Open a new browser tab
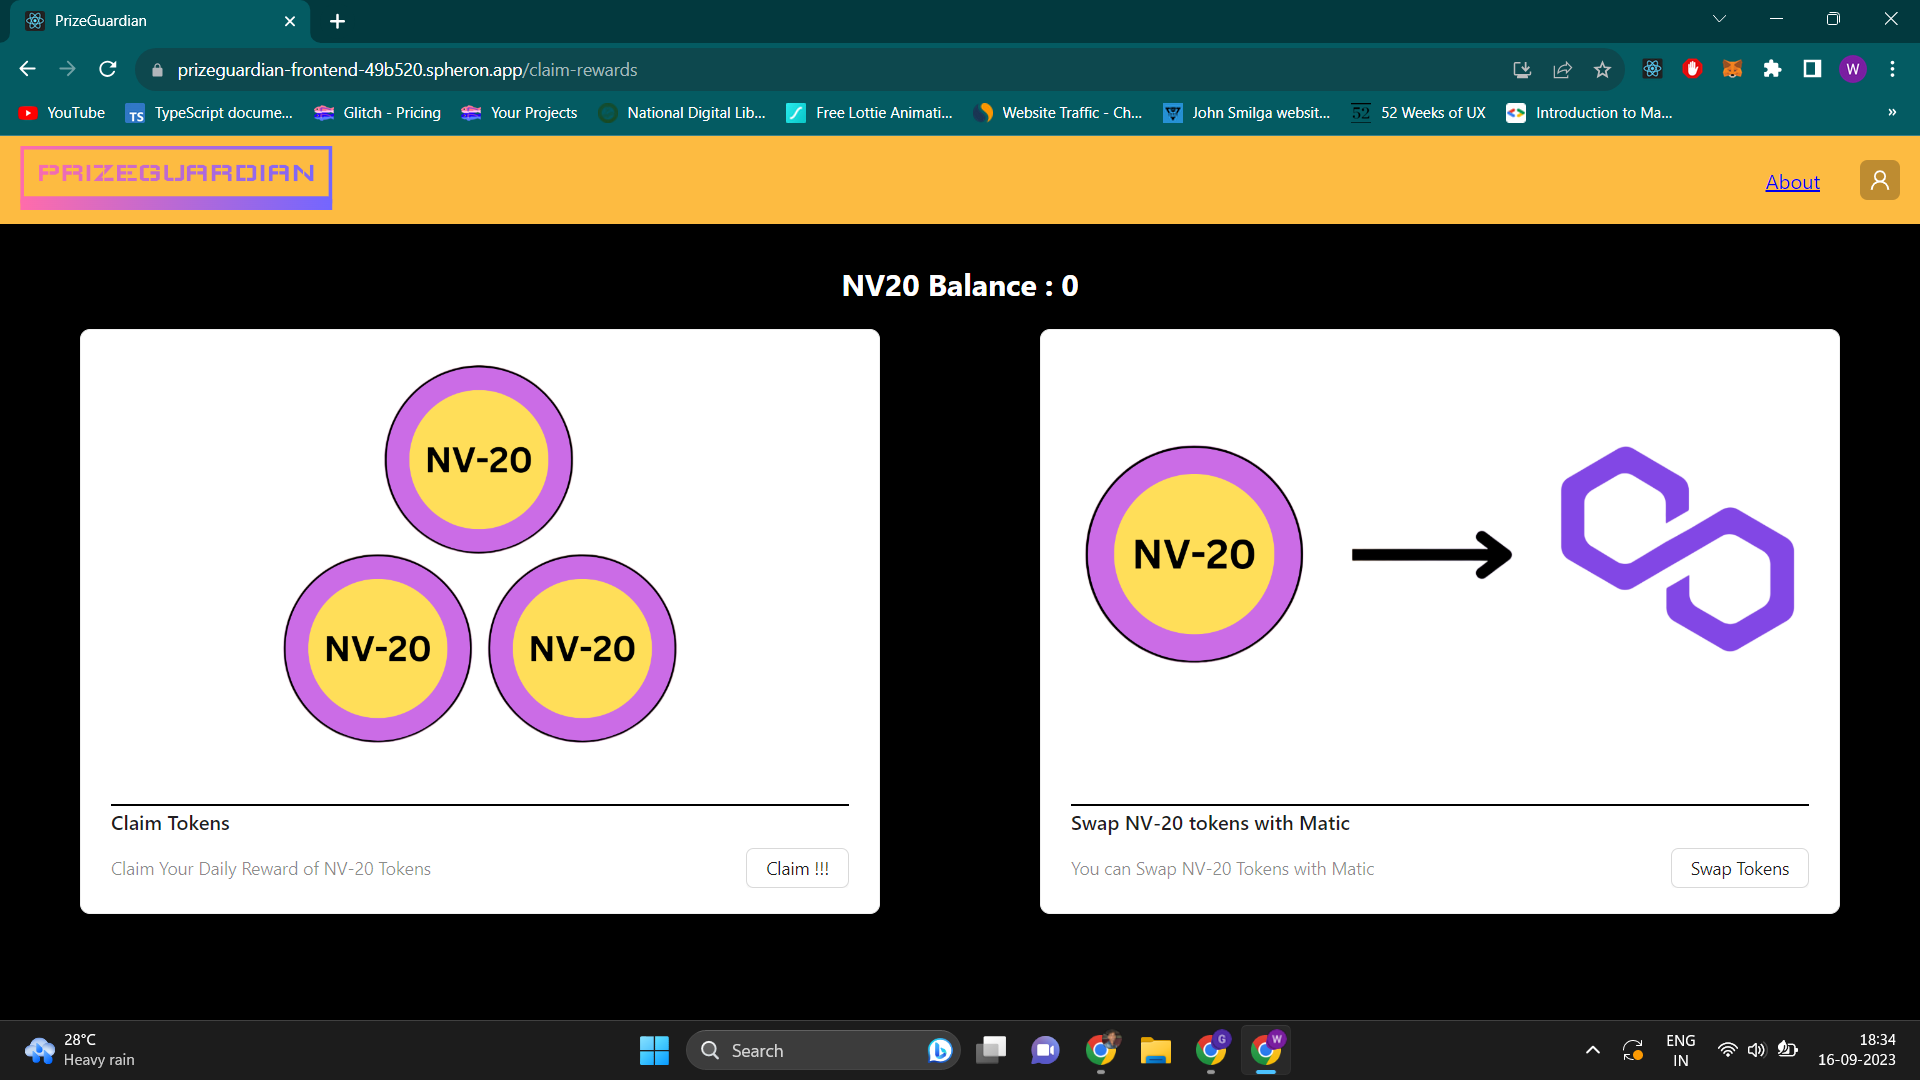 (337, 21)
